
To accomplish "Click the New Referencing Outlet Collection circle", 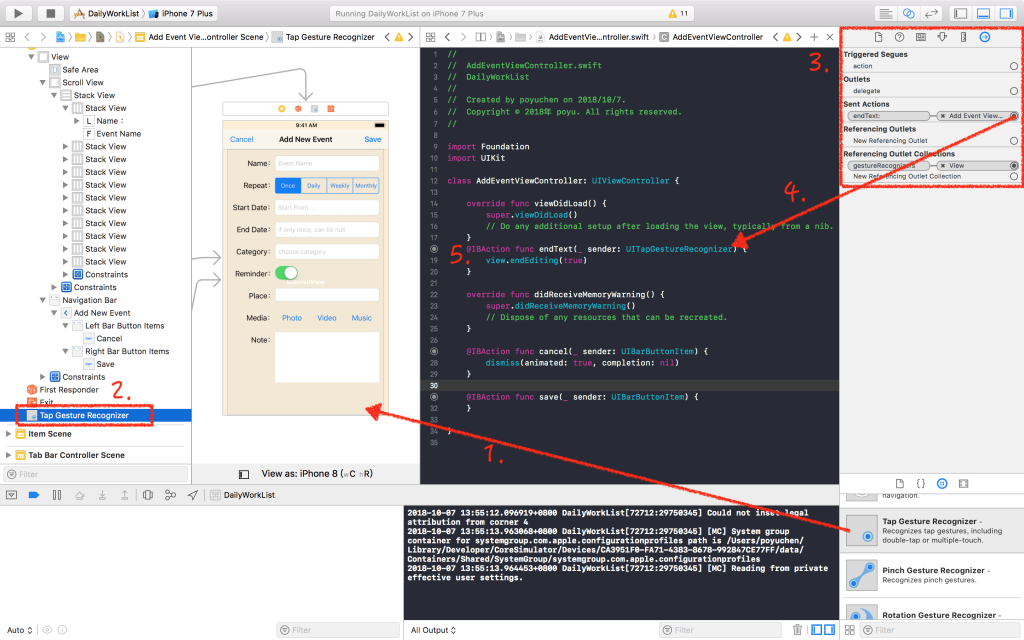I will point(1014,176).
